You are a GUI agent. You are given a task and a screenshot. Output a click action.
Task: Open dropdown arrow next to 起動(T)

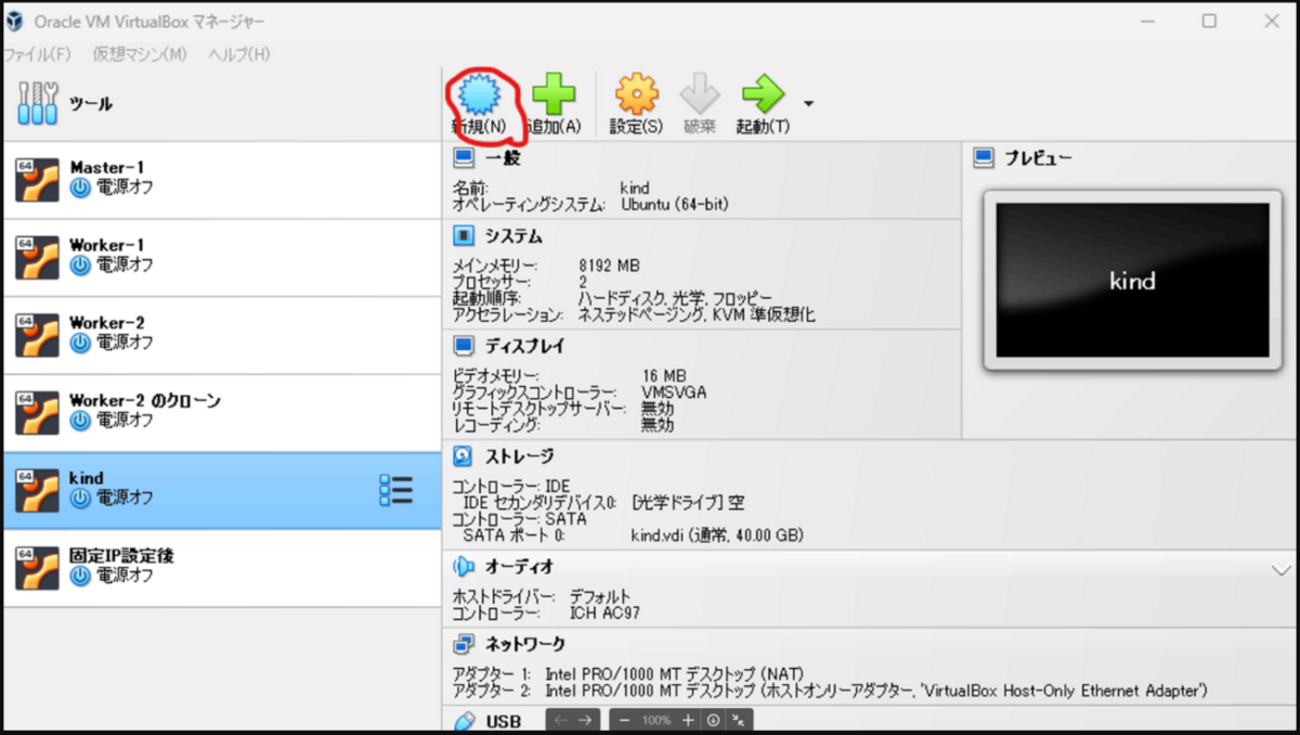[808, 103]
